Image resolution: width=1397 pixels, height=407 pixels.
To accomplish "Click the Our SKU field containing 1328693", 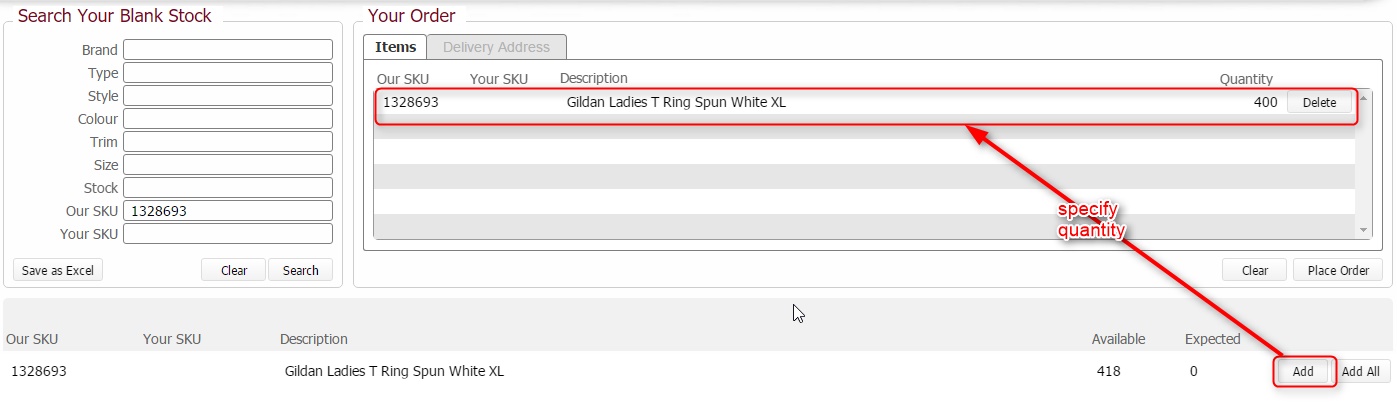I will [227, 211].
